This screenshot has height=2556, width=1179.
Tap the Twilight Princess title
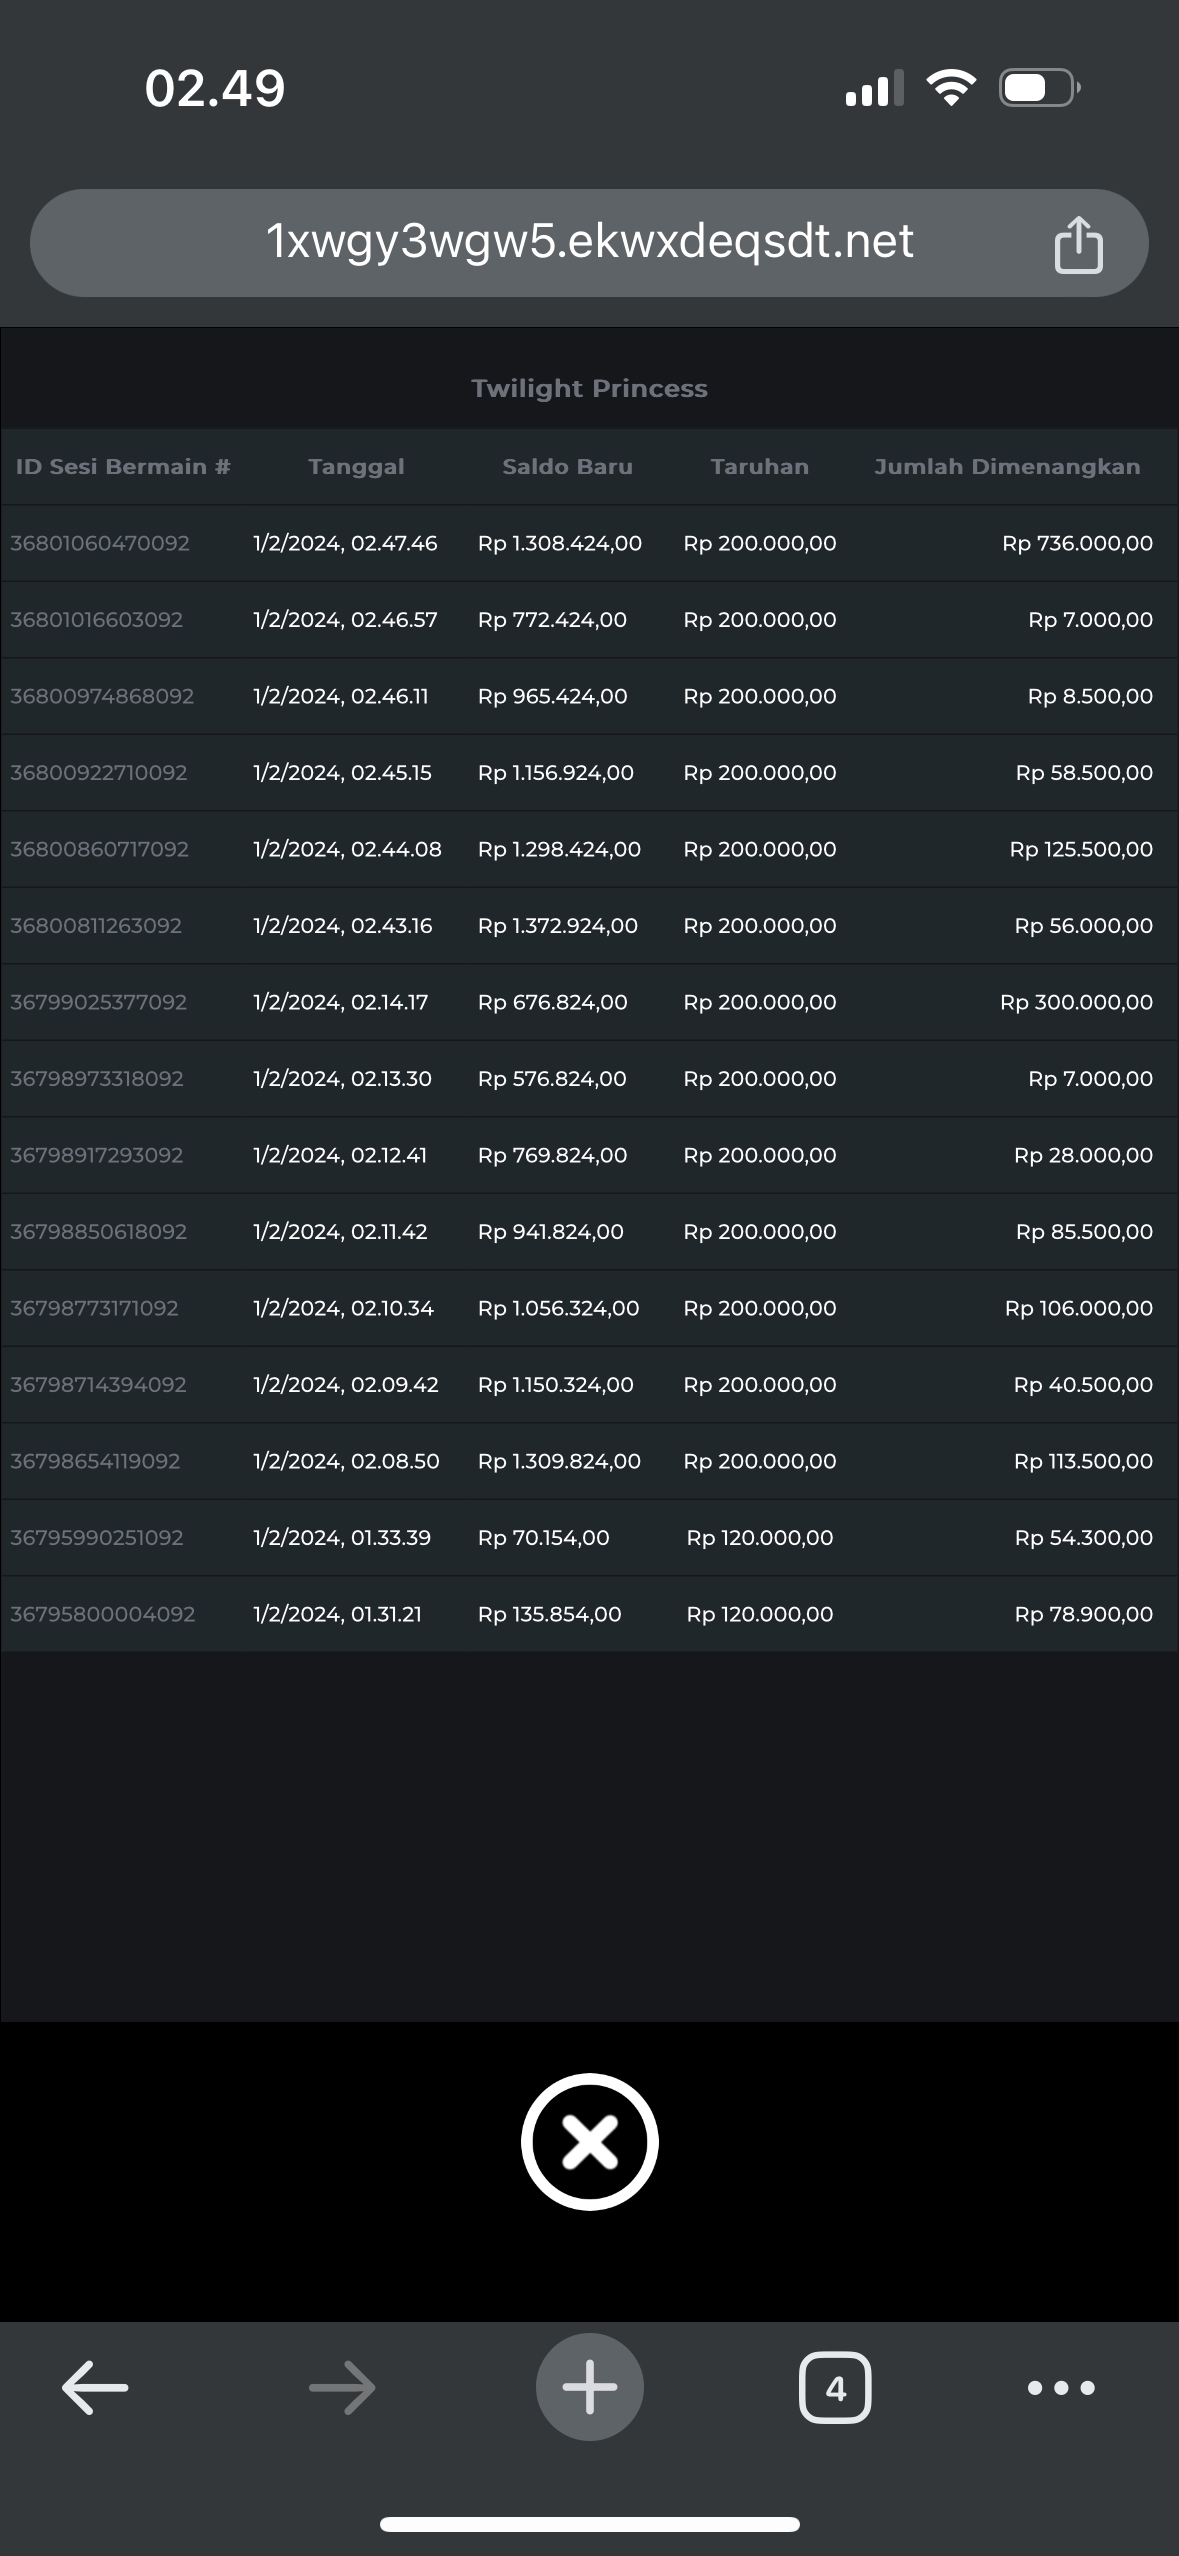point(589,388)
